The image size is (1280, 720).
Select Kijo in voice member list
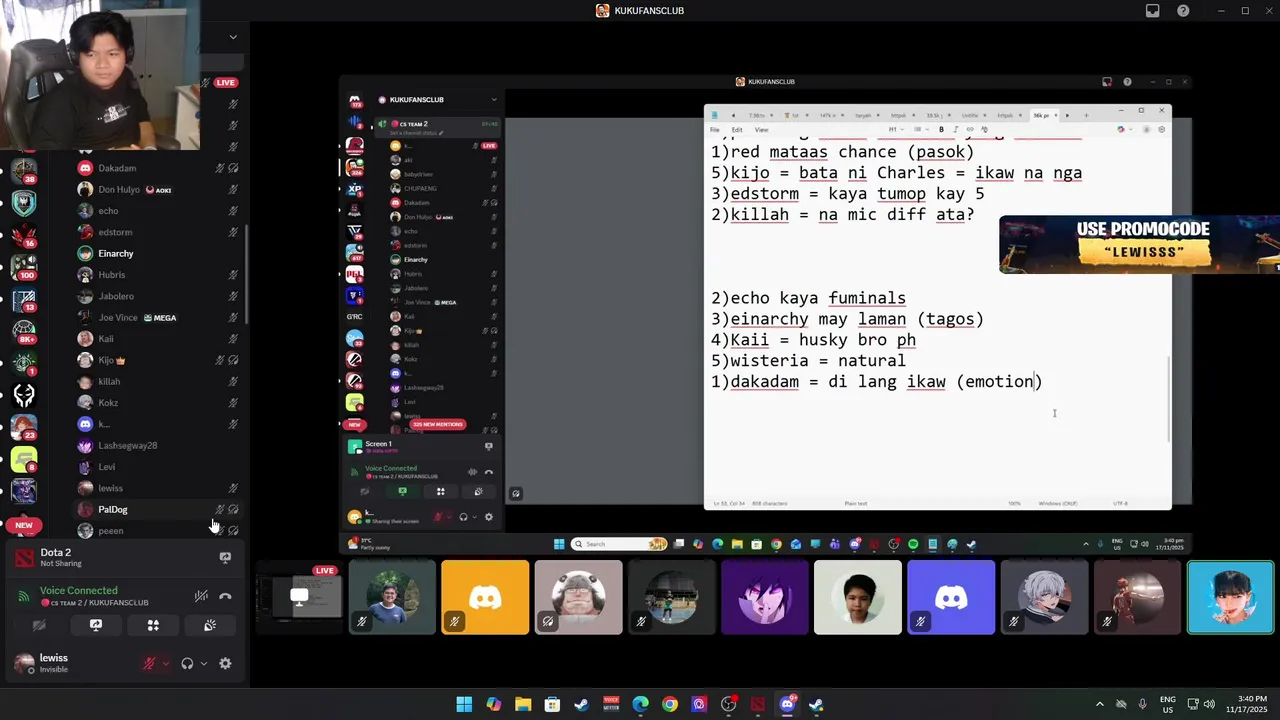[x=157, y=360]
